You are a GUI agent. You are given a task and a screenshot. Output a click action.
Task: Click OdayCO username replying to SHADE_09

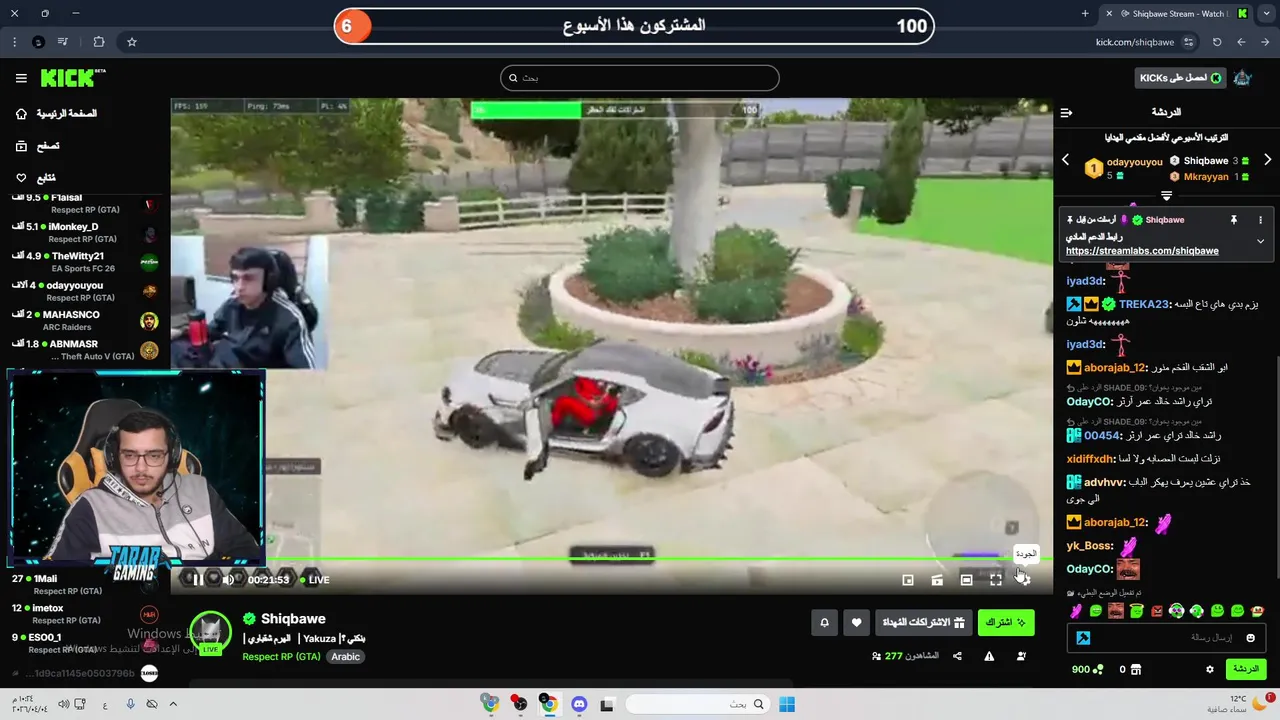tap(1090, 402)
